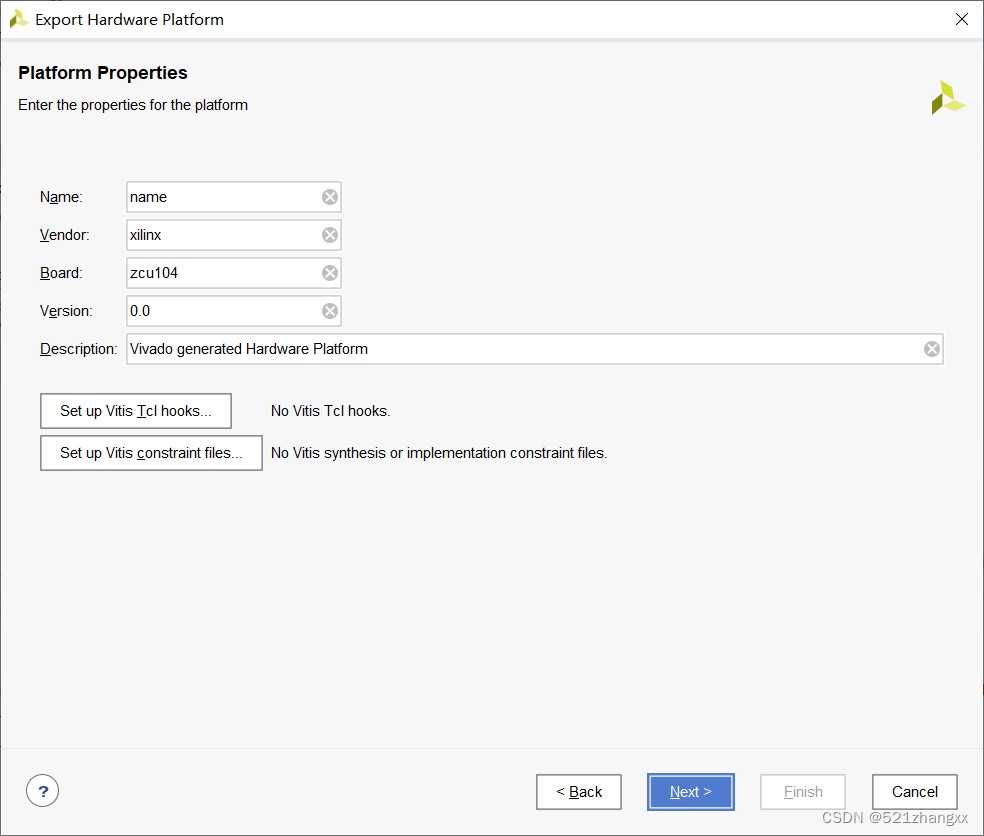Click the Xilinx logo on the right side

[x=947, y=97]
